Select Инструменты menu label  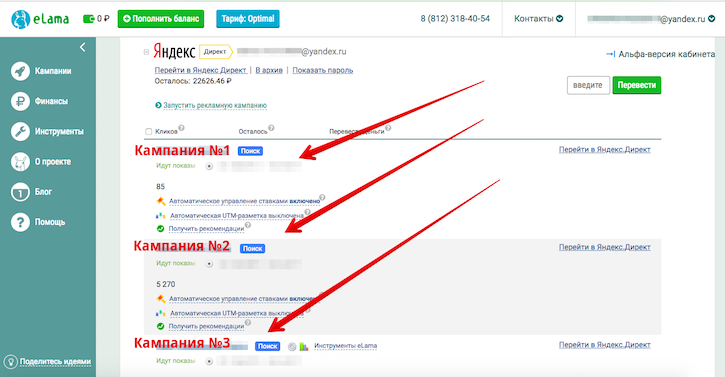coord(59,131)
